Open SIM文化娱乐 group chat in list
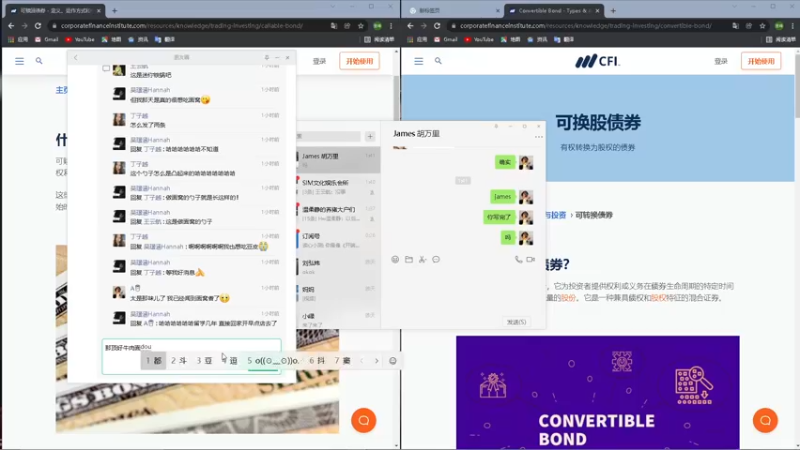The height and width of the screenshot is (450, 800). pyautogui.click(x=338, y=187)
